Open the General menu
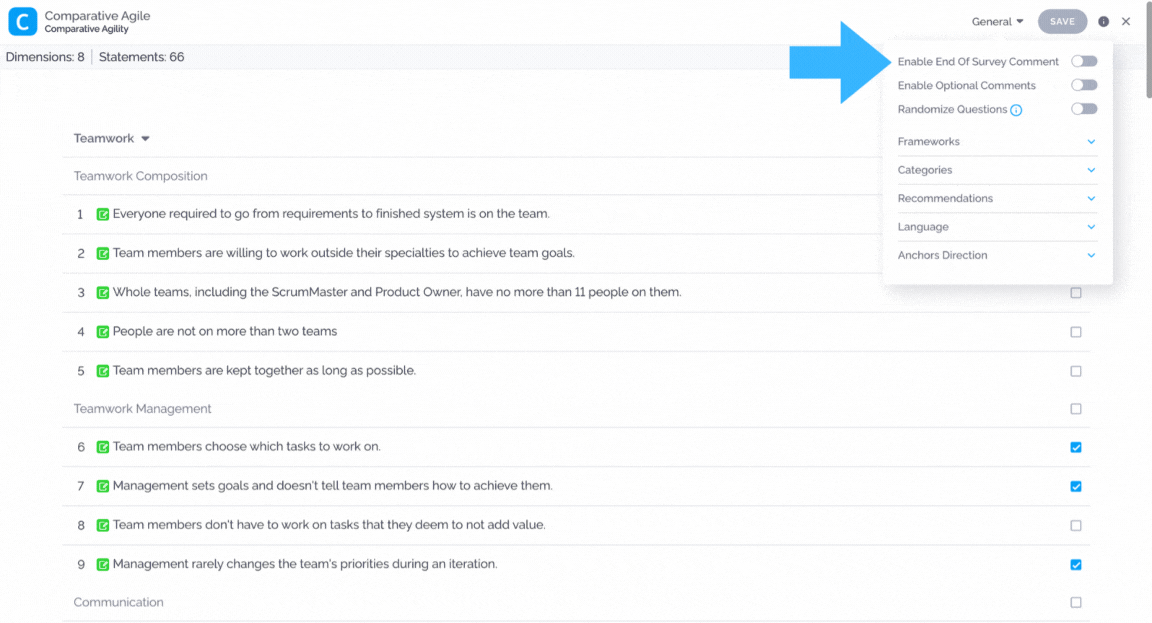The height and width of the screenshot is (623, 1152). coord(997,21)
